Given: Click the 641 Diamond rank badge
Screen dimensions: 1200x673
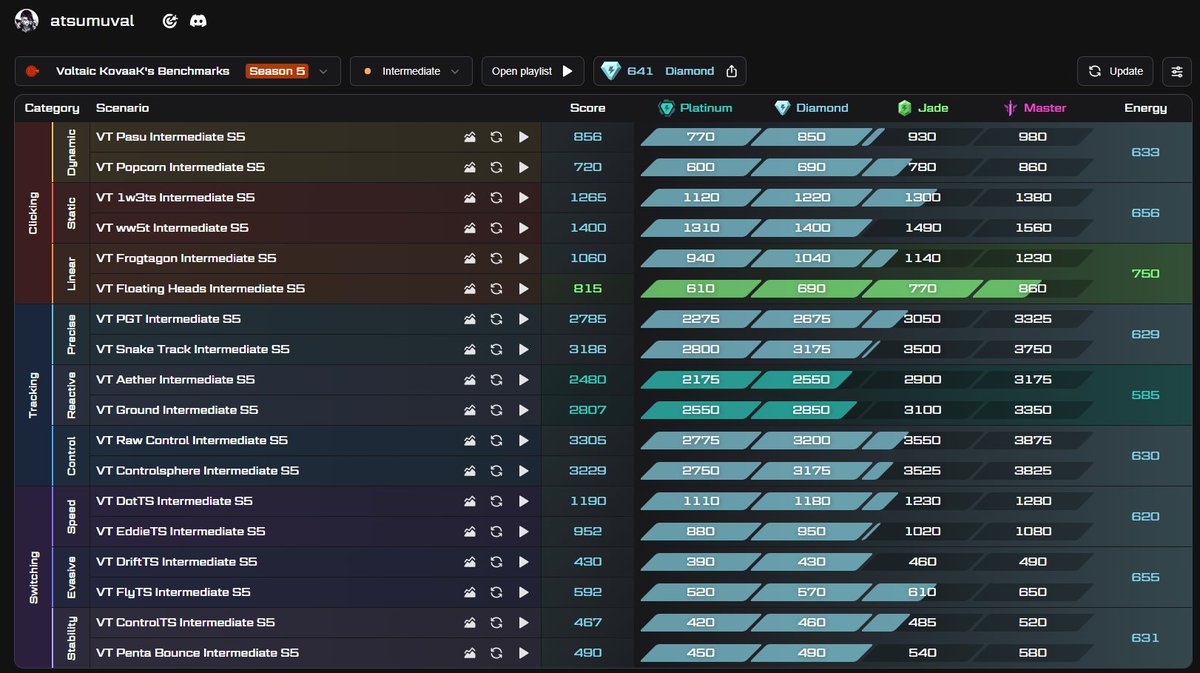Looking at the screenshot, I should pyautogui.click(x=669, y=71).
